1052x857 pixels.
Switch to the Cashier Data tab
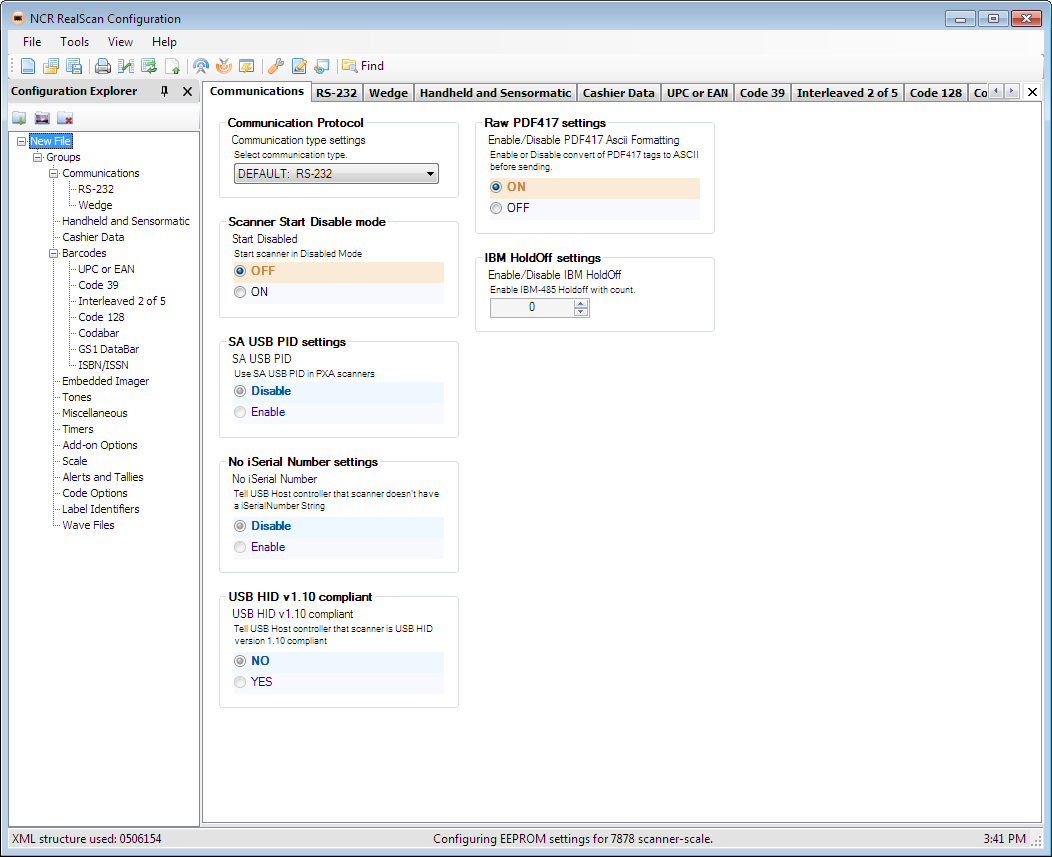pyautogui.click(x=619, y=93)
